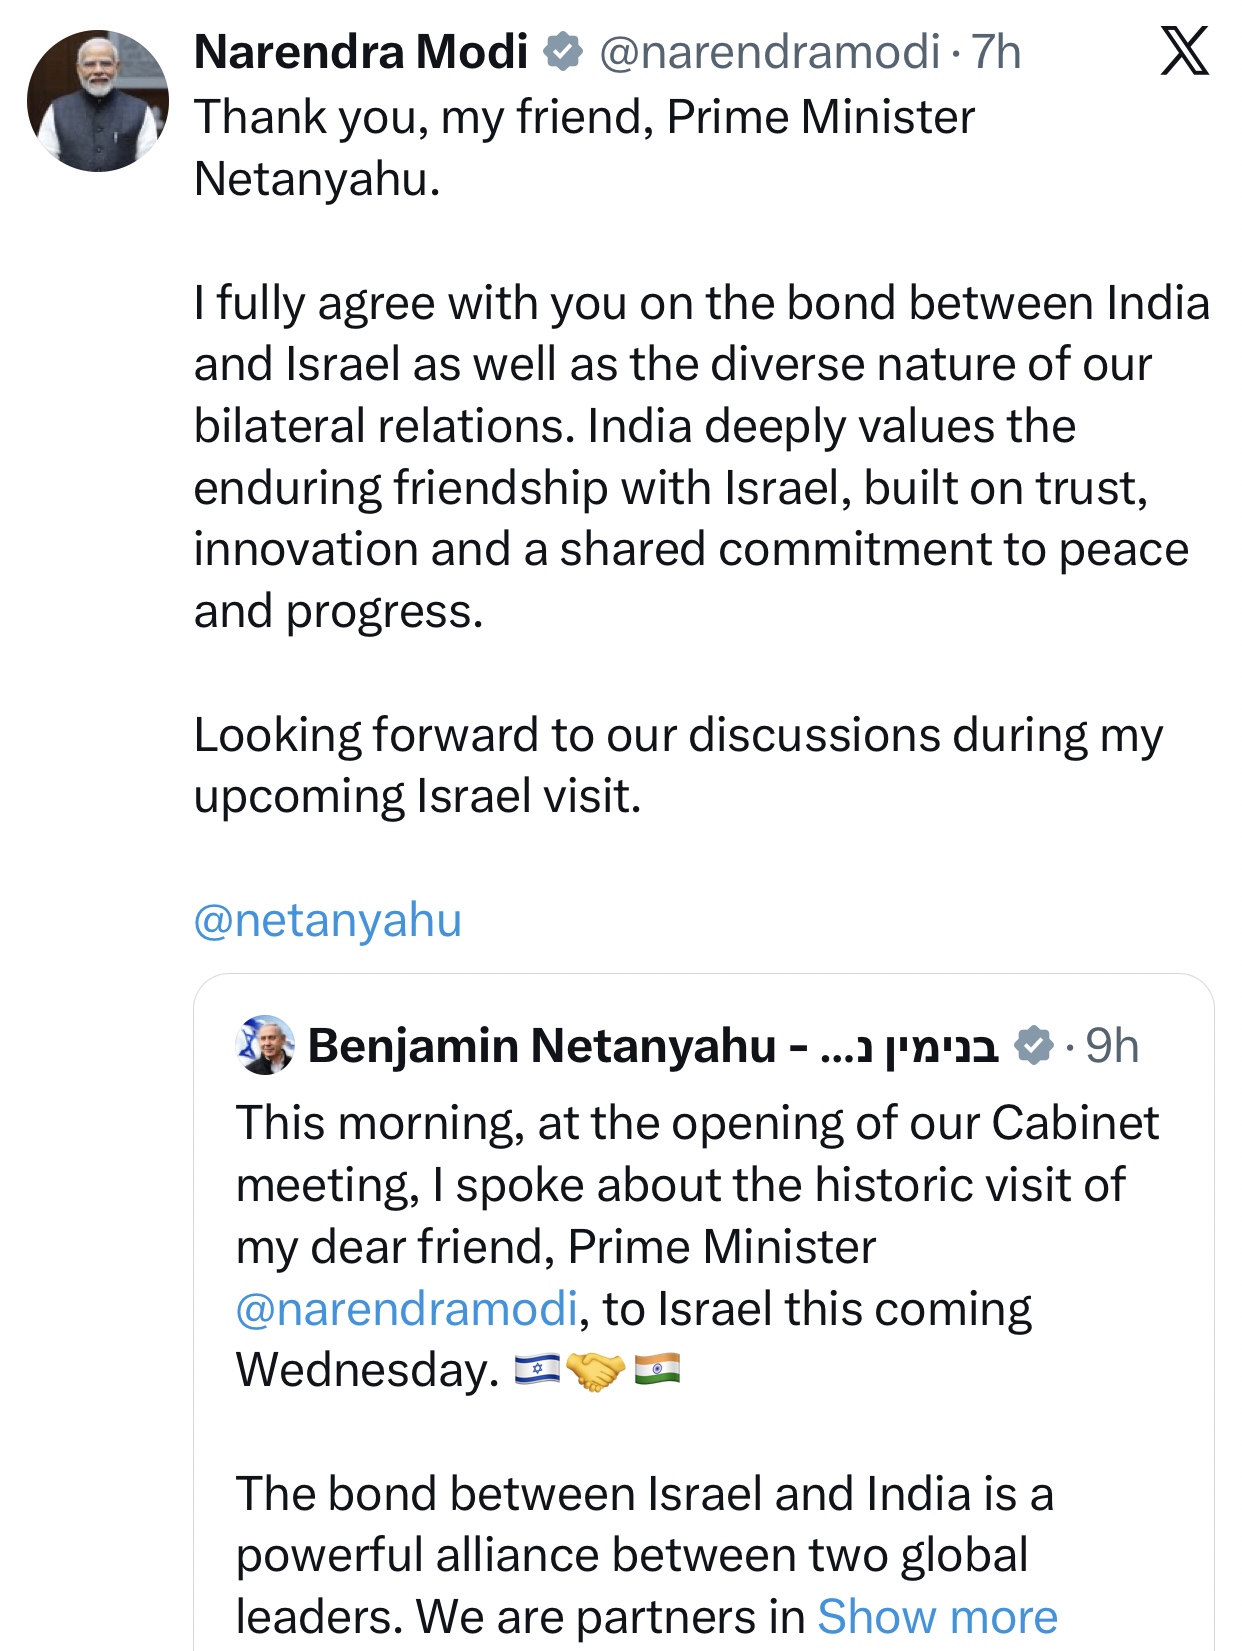
Task: Click the Israel flag emoji
Action: coord(537,1370)
